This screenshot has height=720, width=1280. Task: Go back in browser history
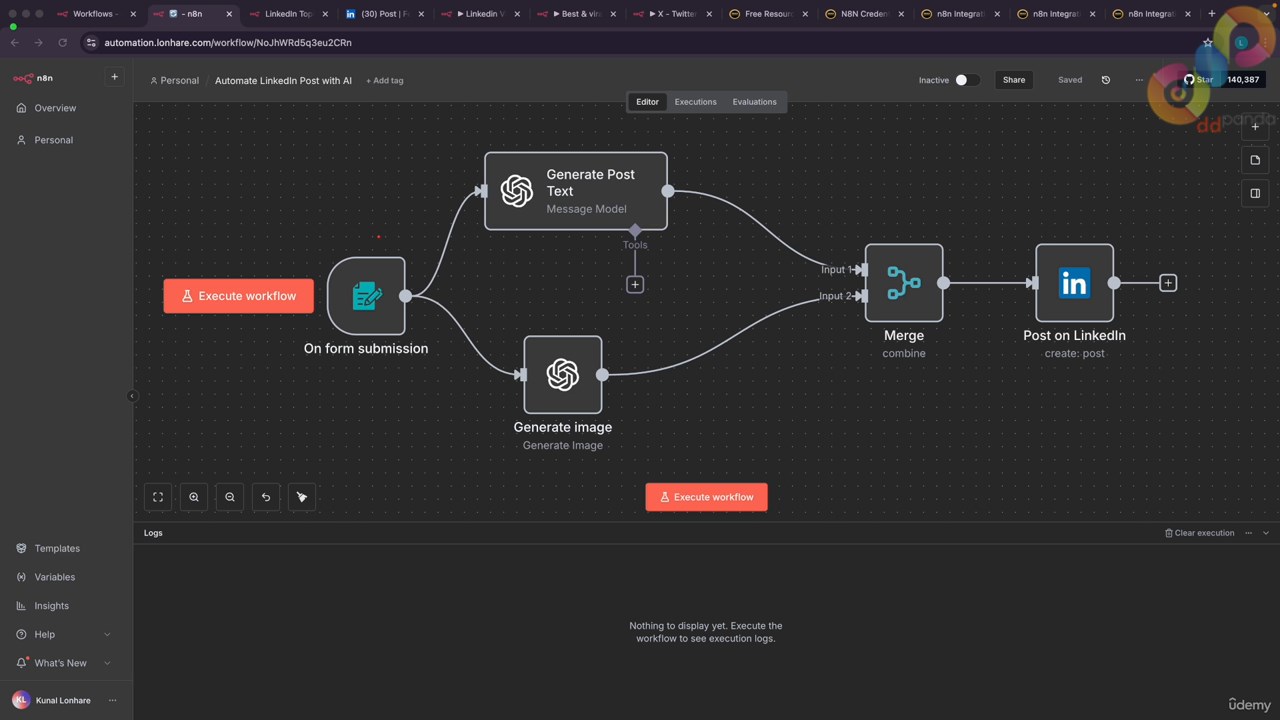click(15, 43)
